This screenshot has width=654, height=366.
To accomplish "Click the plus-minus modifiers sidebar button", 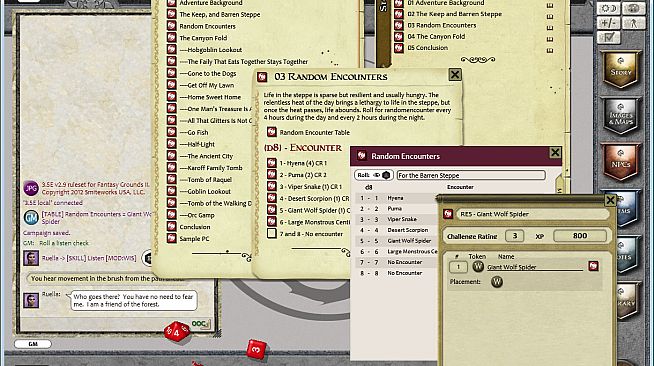I will coord(609,23).
